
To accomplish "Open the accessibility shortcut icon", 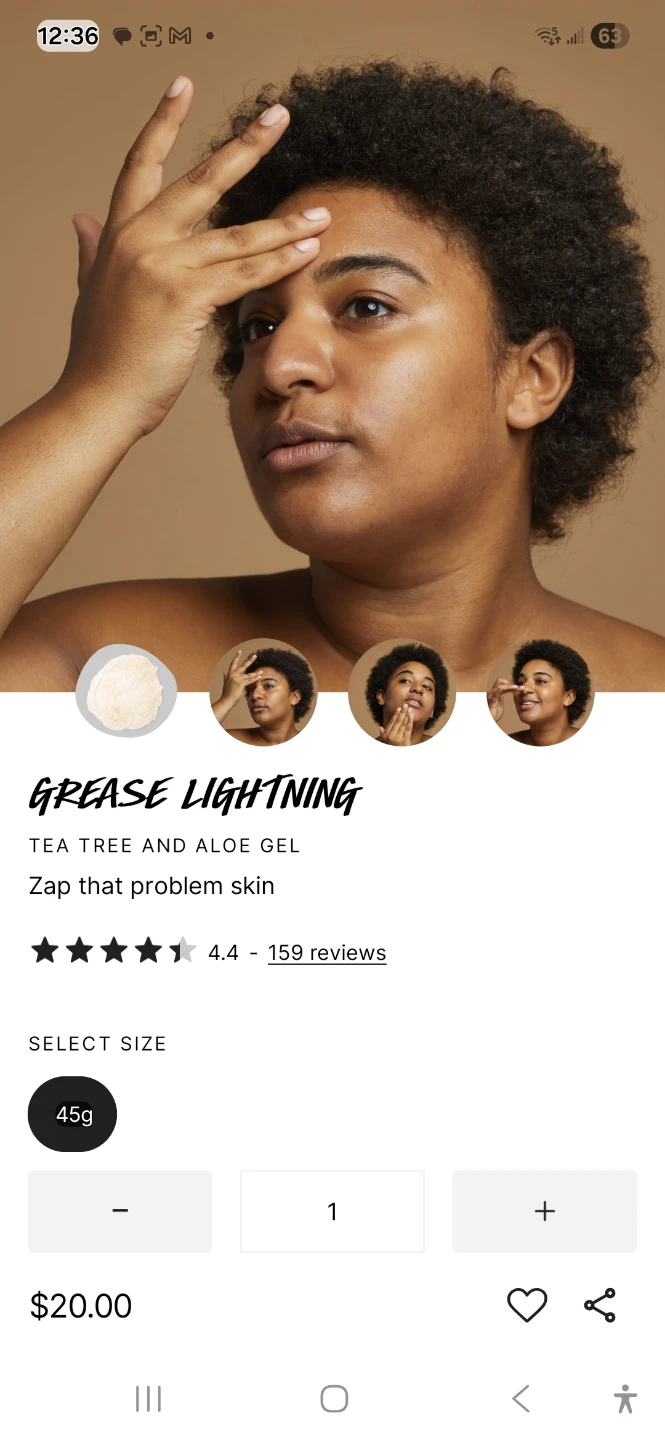I will 626,1398.
